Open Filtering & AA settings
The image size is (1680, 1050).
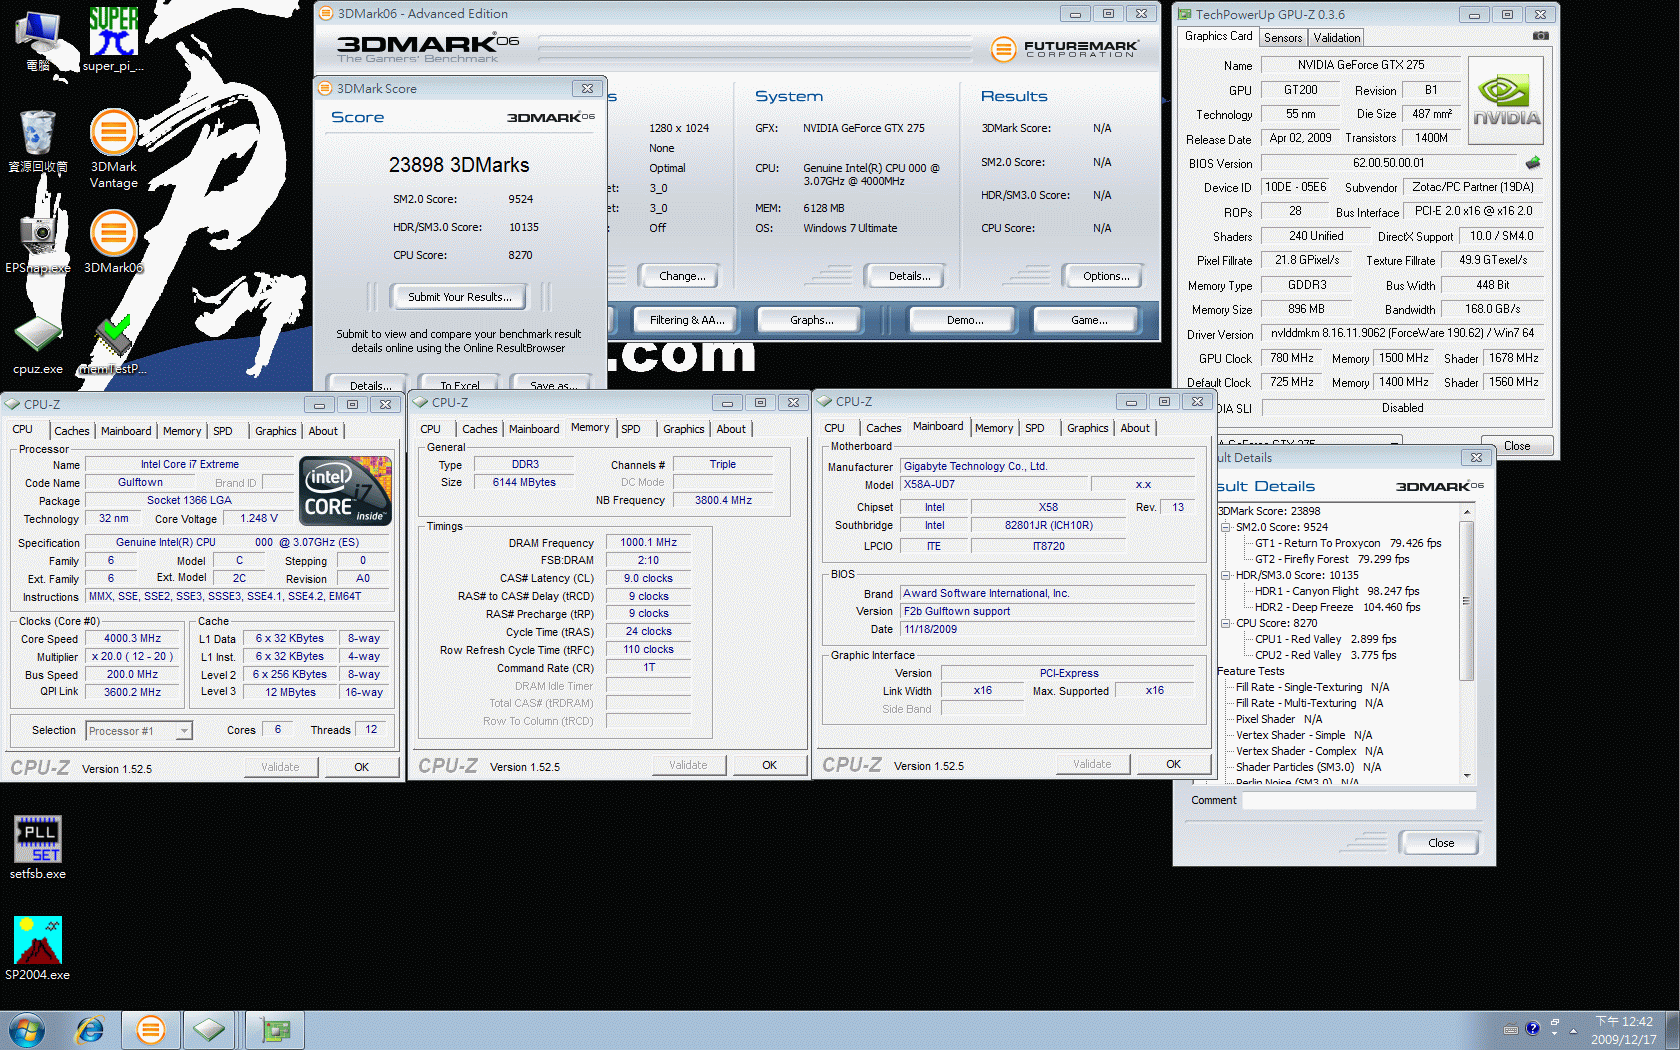pos(687,320)
